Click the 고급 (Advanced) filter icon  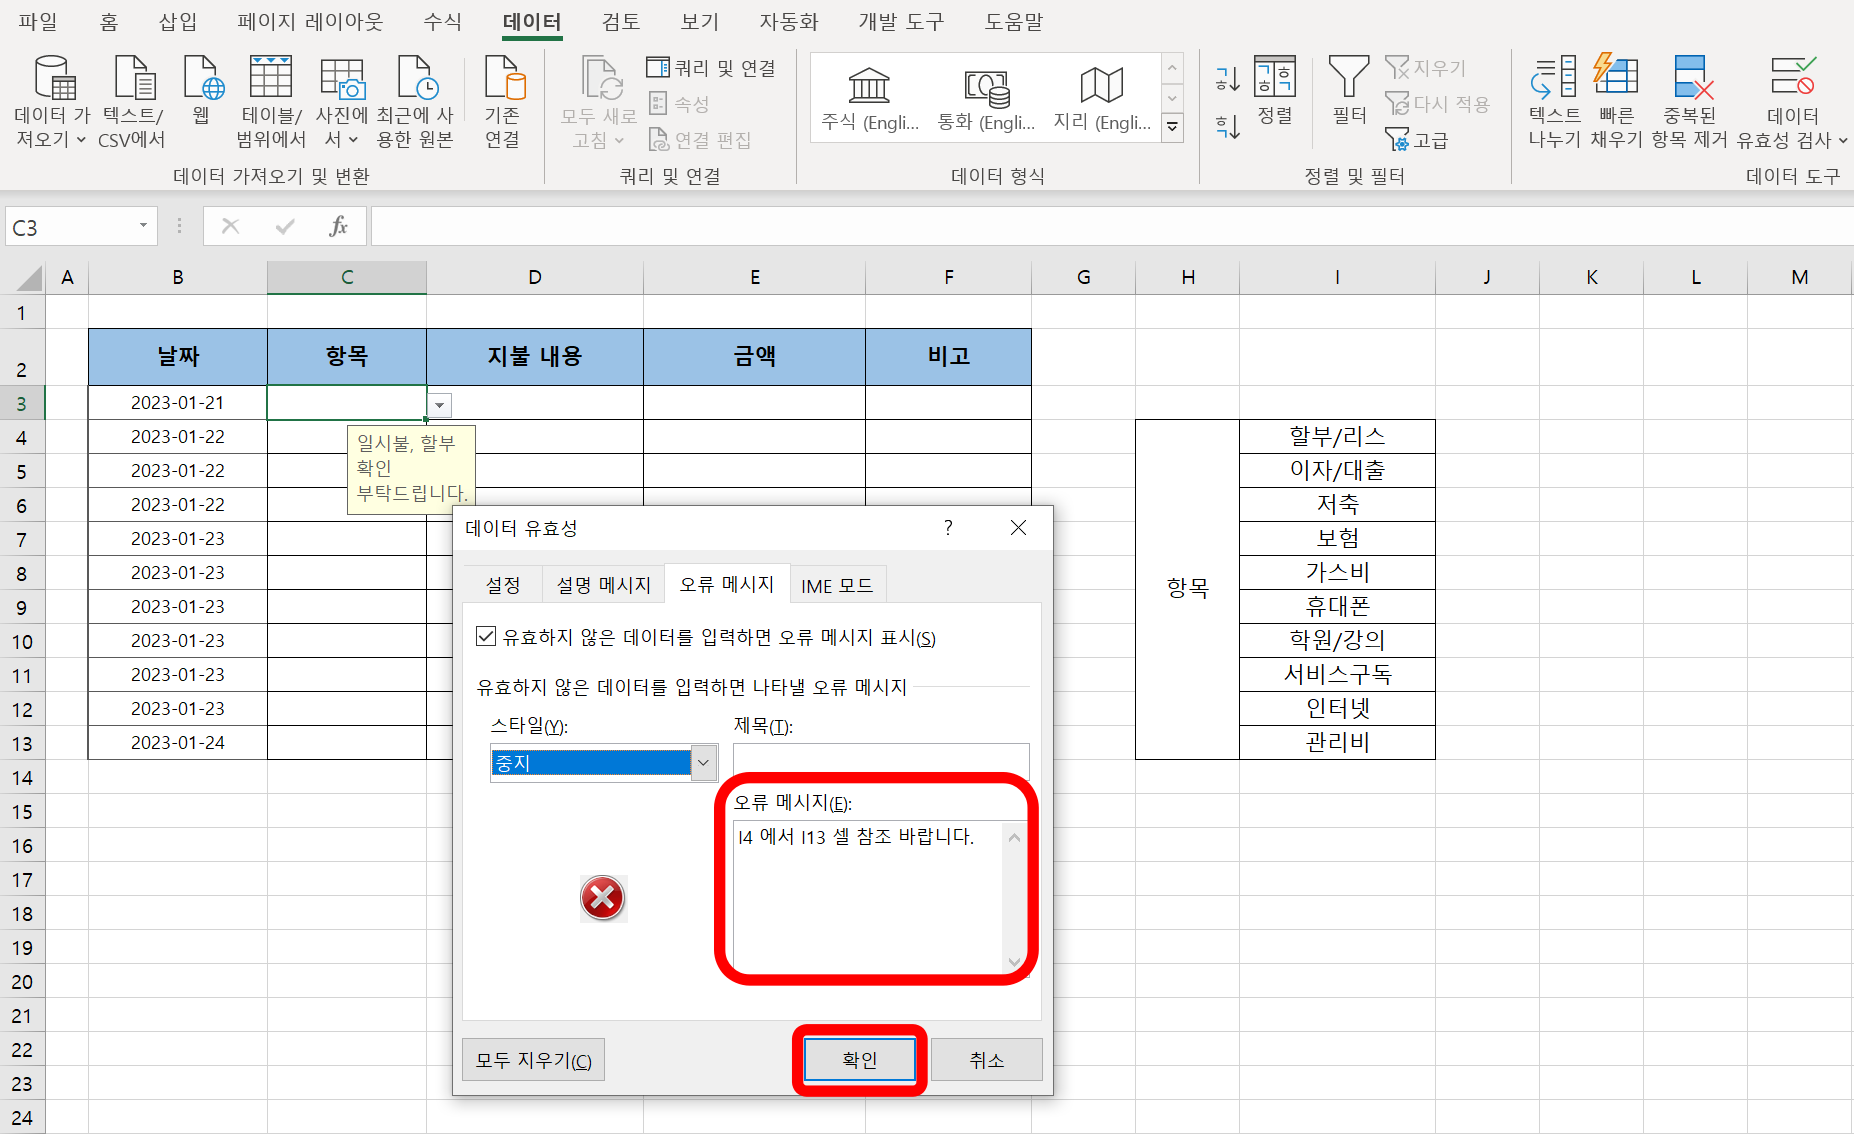coord(1417,140)
